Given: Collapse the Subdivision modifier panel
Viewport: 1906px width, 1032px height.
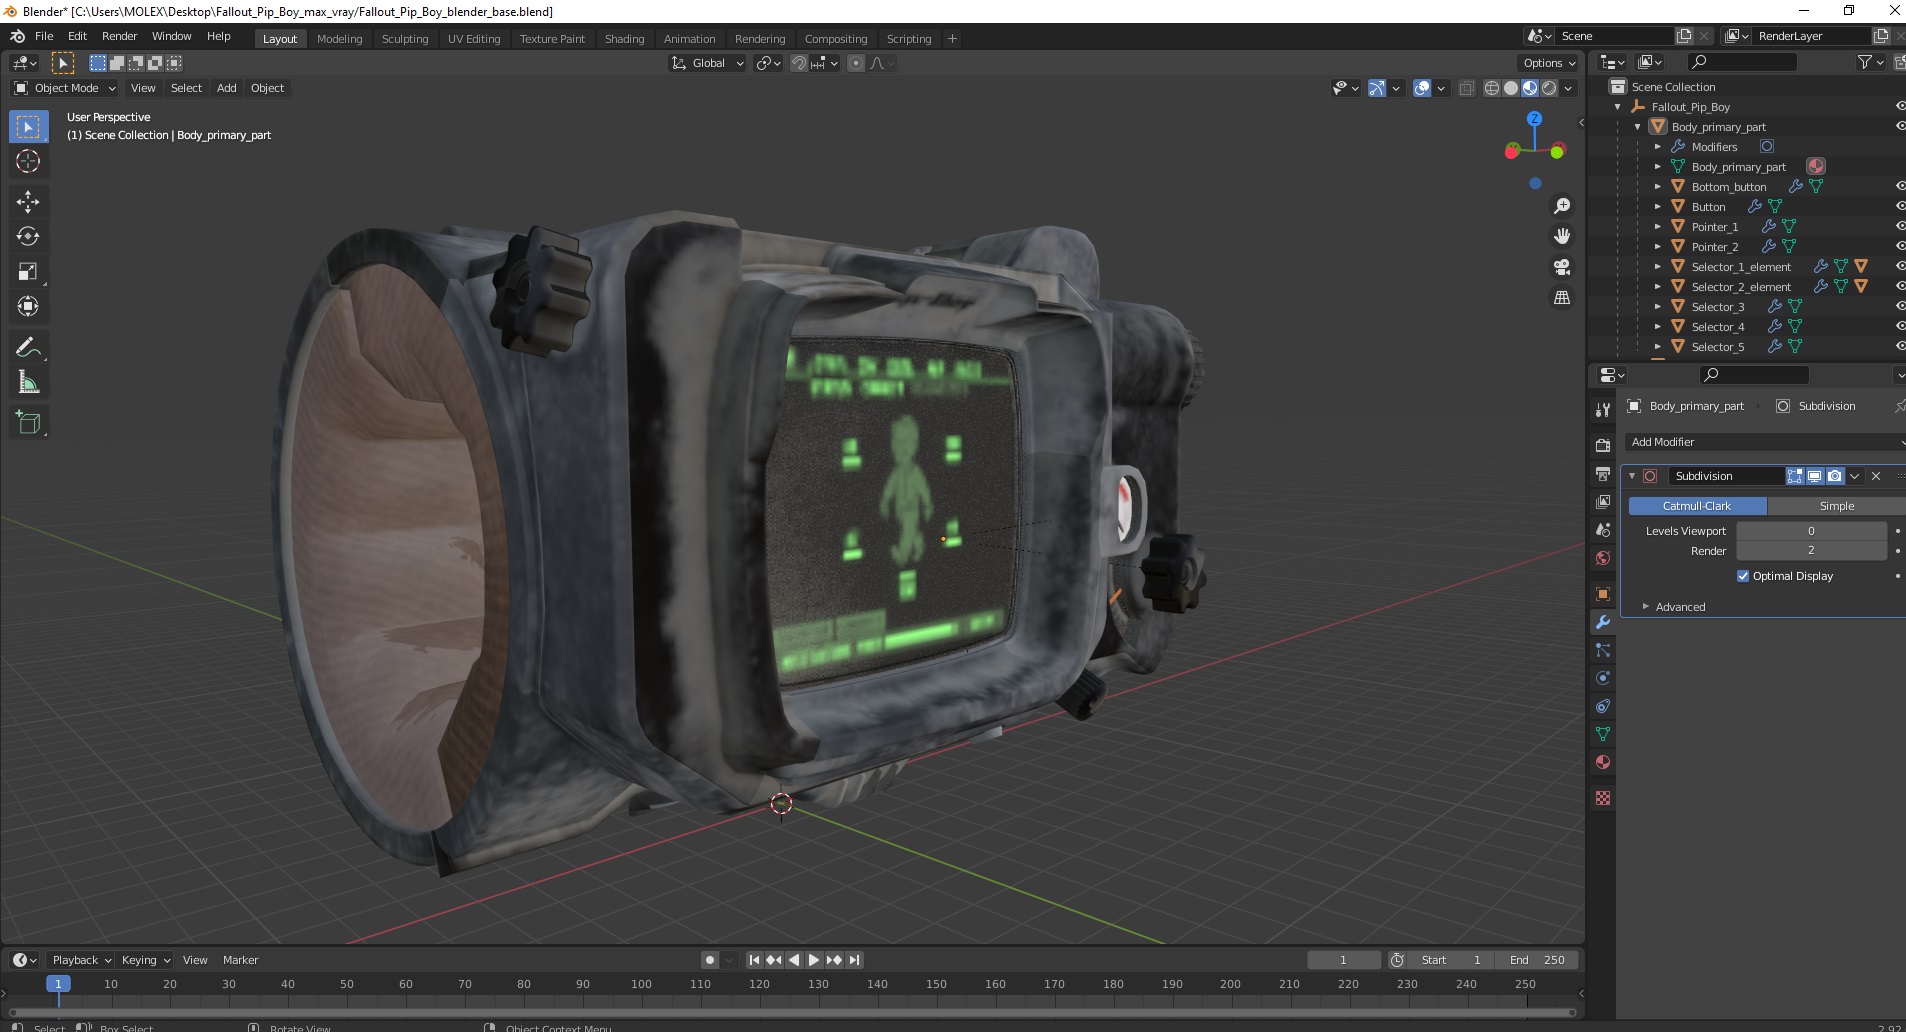Looking at the screenshot, I should (1632, 476).
